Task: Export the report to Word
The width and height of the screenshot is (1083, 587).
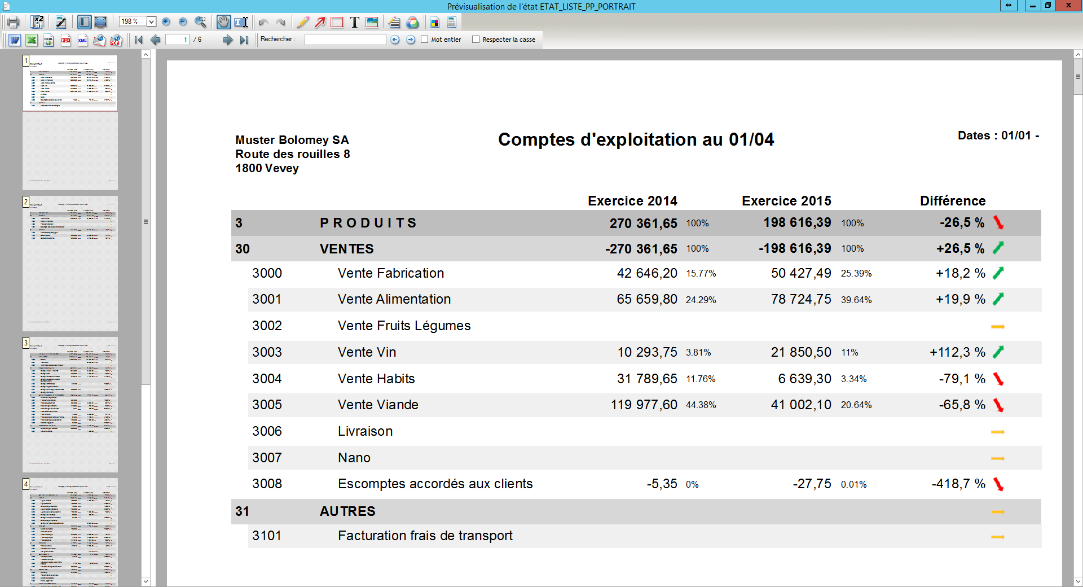Action: [x=15, y=40]
